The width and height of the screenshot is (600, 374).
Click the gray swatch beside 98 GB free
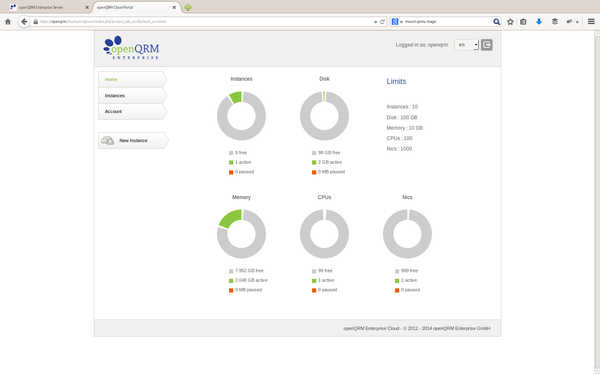coord(314,153)
